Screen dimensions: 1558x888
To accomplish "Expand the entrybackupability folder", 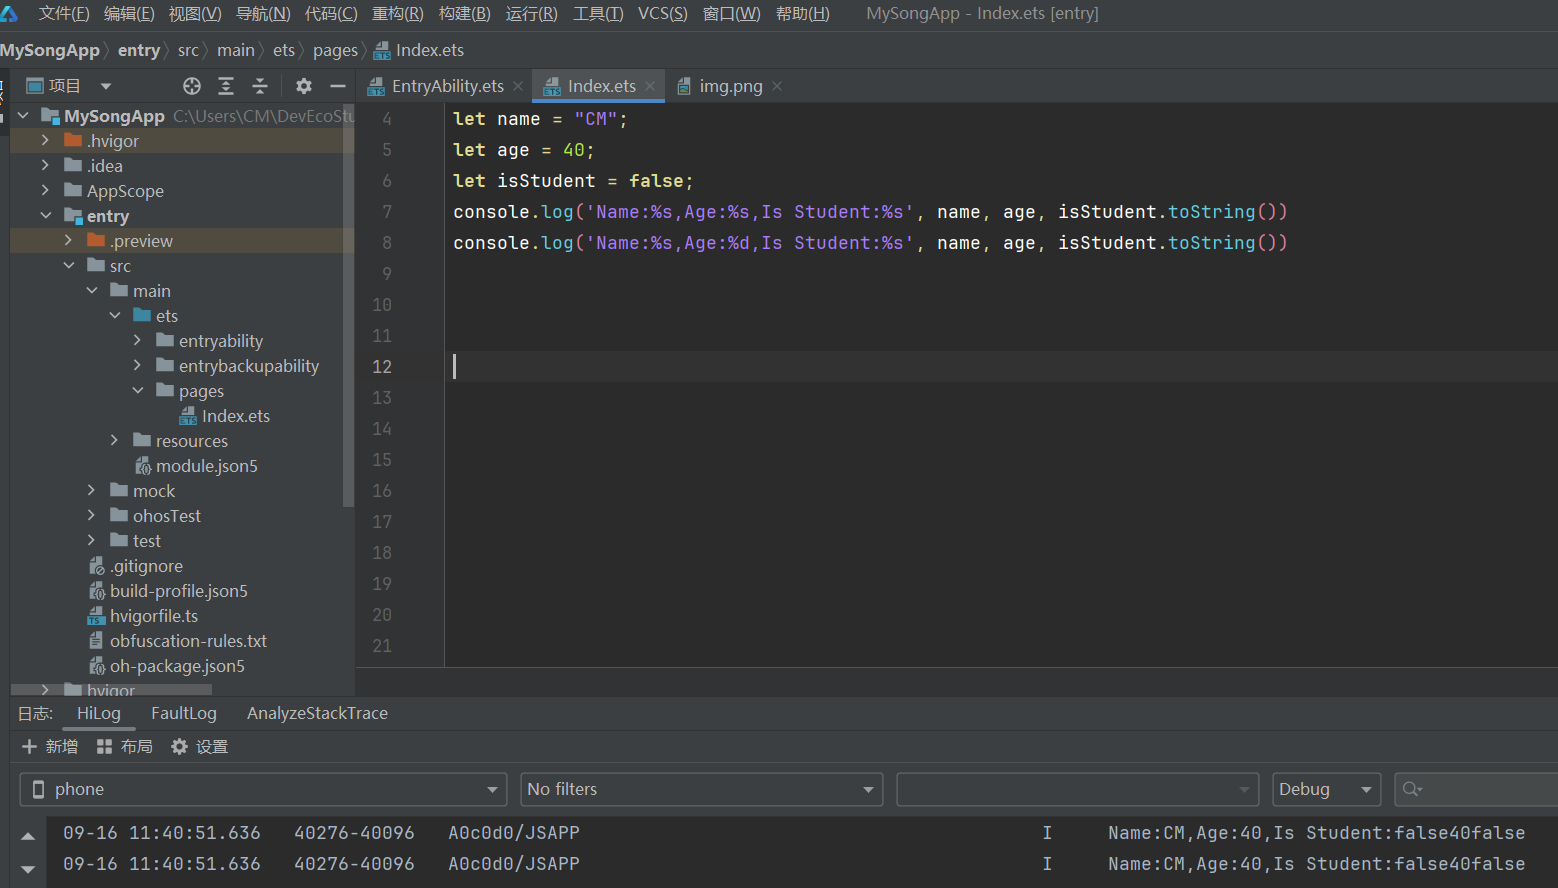I will (x=137, y=366).
